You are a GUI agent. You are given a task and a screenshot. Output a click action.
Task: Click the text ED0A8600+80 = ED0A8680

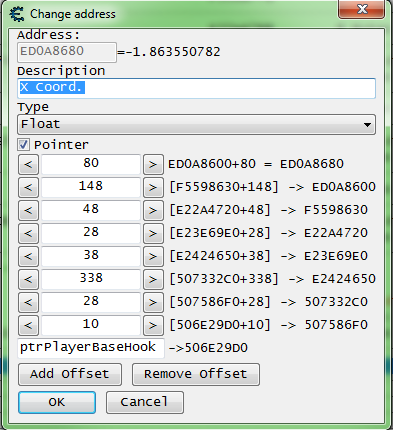(x=256, y=164)
